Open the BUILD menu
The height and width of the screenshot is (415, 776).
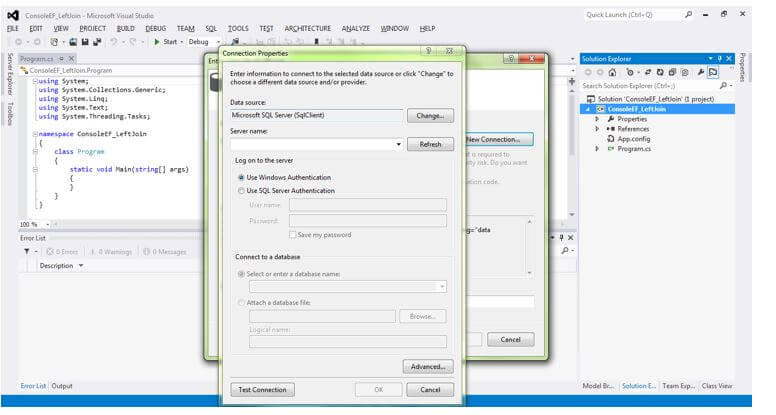pos(125,29)
